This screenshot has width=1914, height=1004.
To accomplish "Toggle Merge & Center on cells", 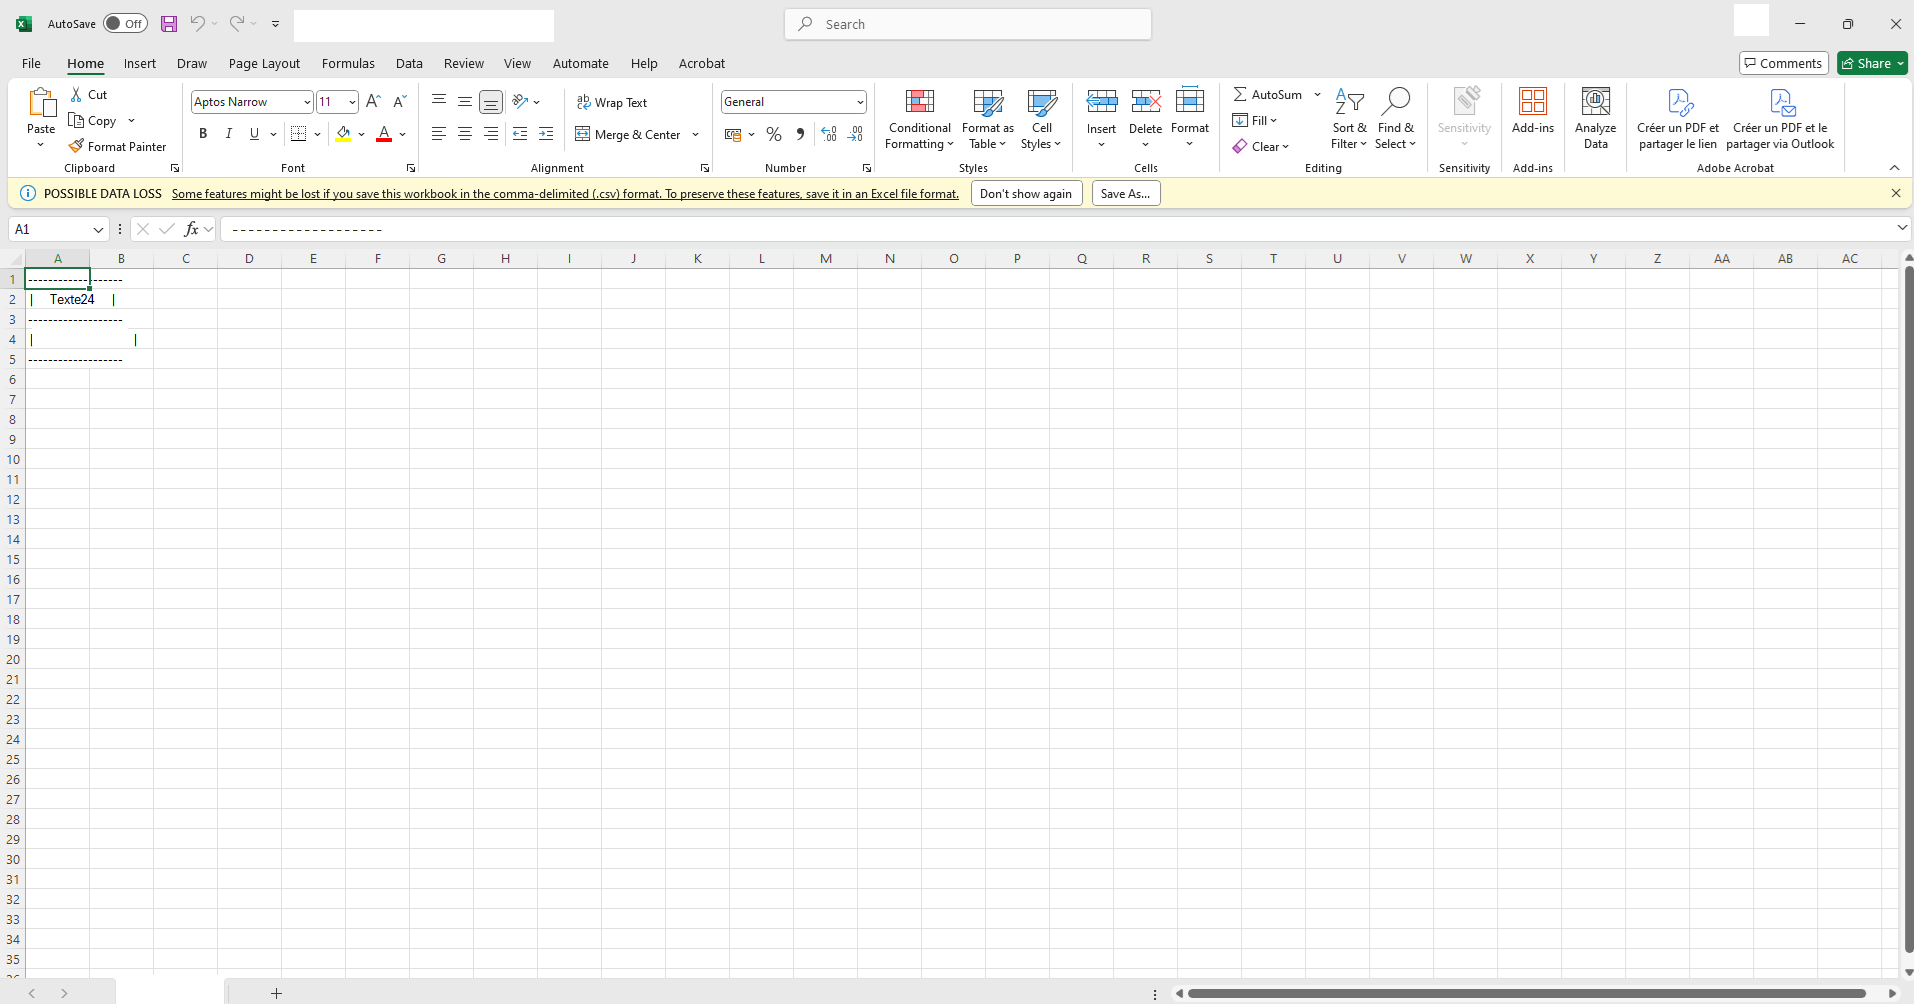I will (x=629, y=134).
